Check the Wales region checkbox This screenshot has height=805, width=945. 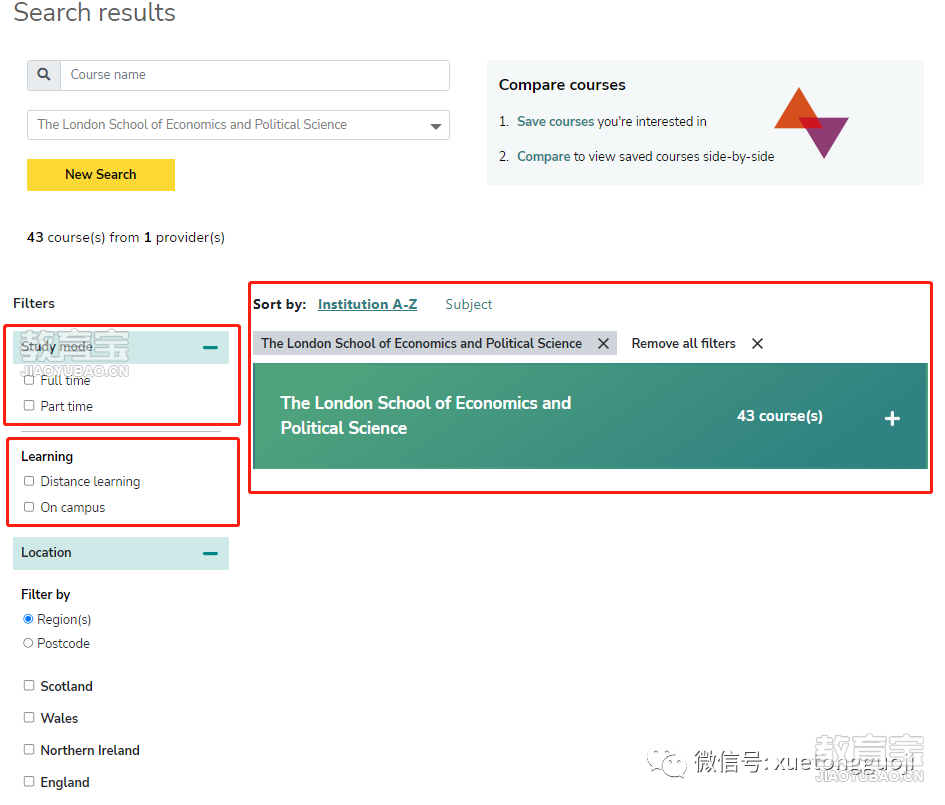coord(29,717)
